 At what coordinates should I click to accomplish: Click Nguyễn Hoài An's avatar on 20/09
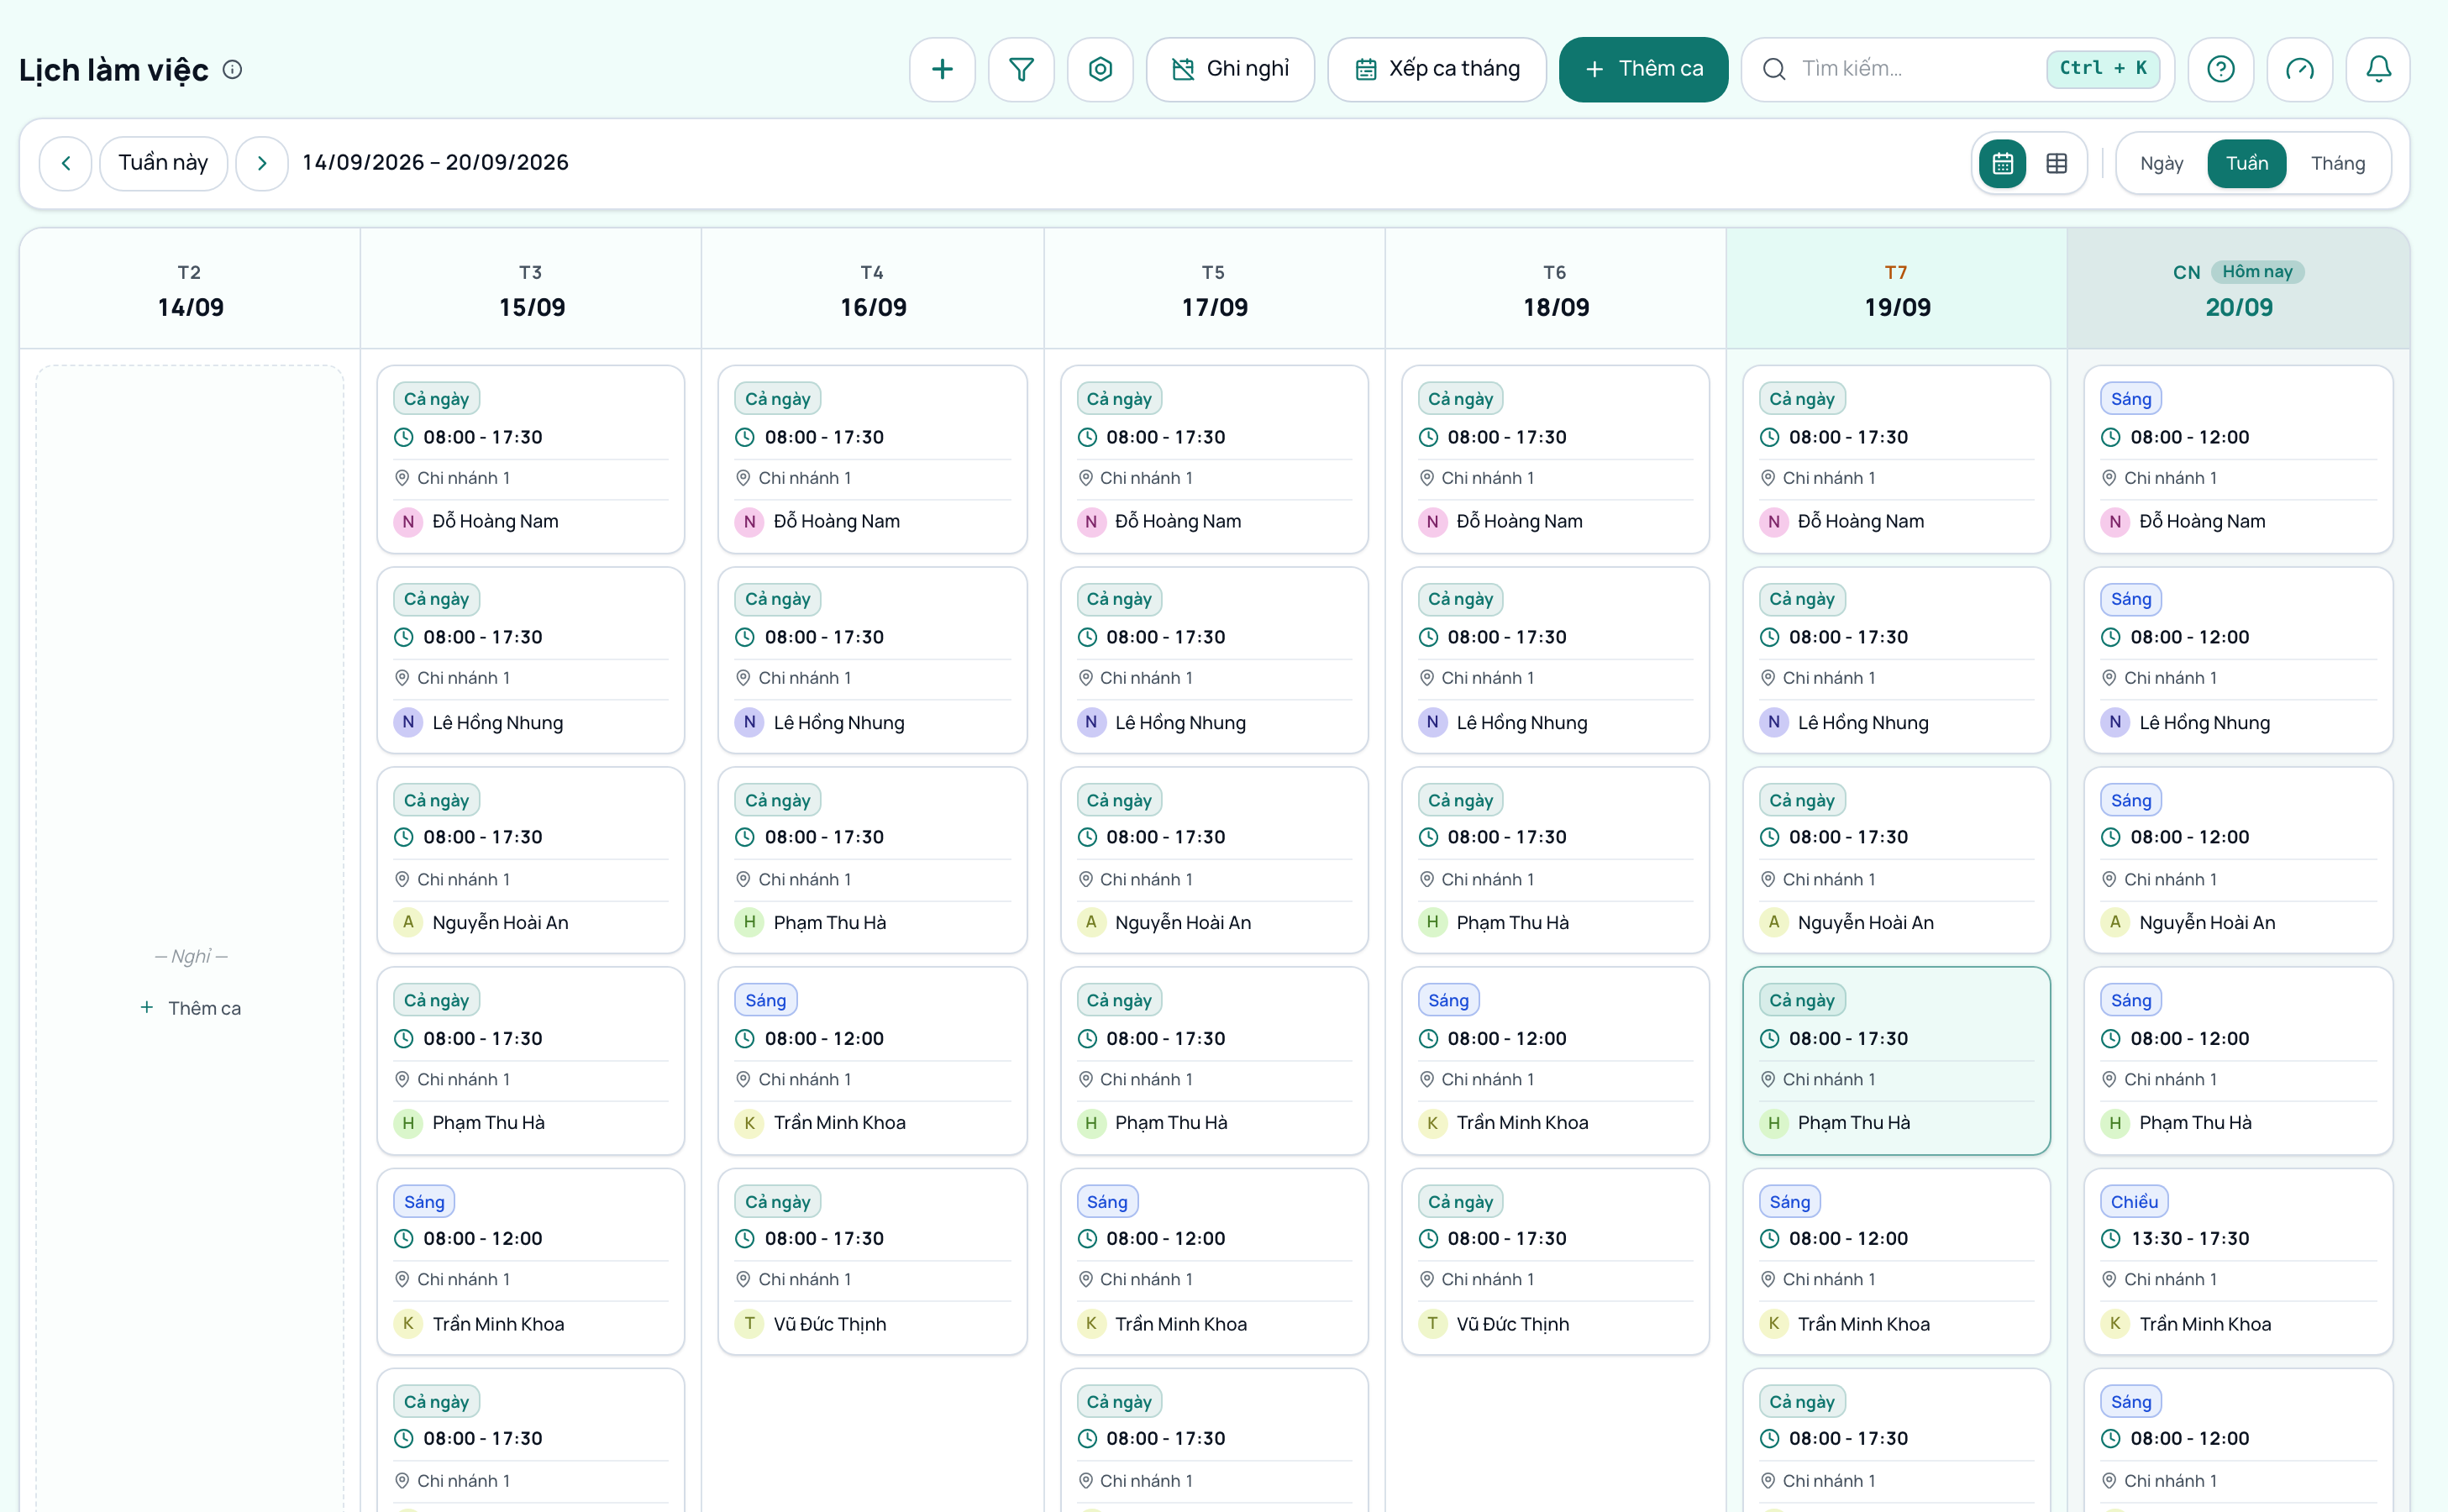2115,922
